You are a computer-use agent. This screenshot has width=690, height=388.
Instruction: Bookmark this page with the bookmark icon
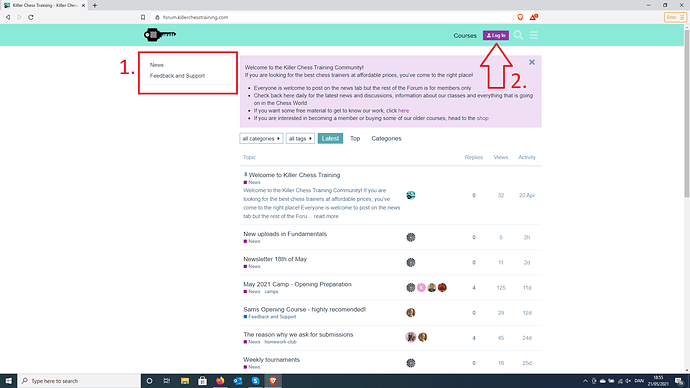pyautogui.click(x=143, y=17)
